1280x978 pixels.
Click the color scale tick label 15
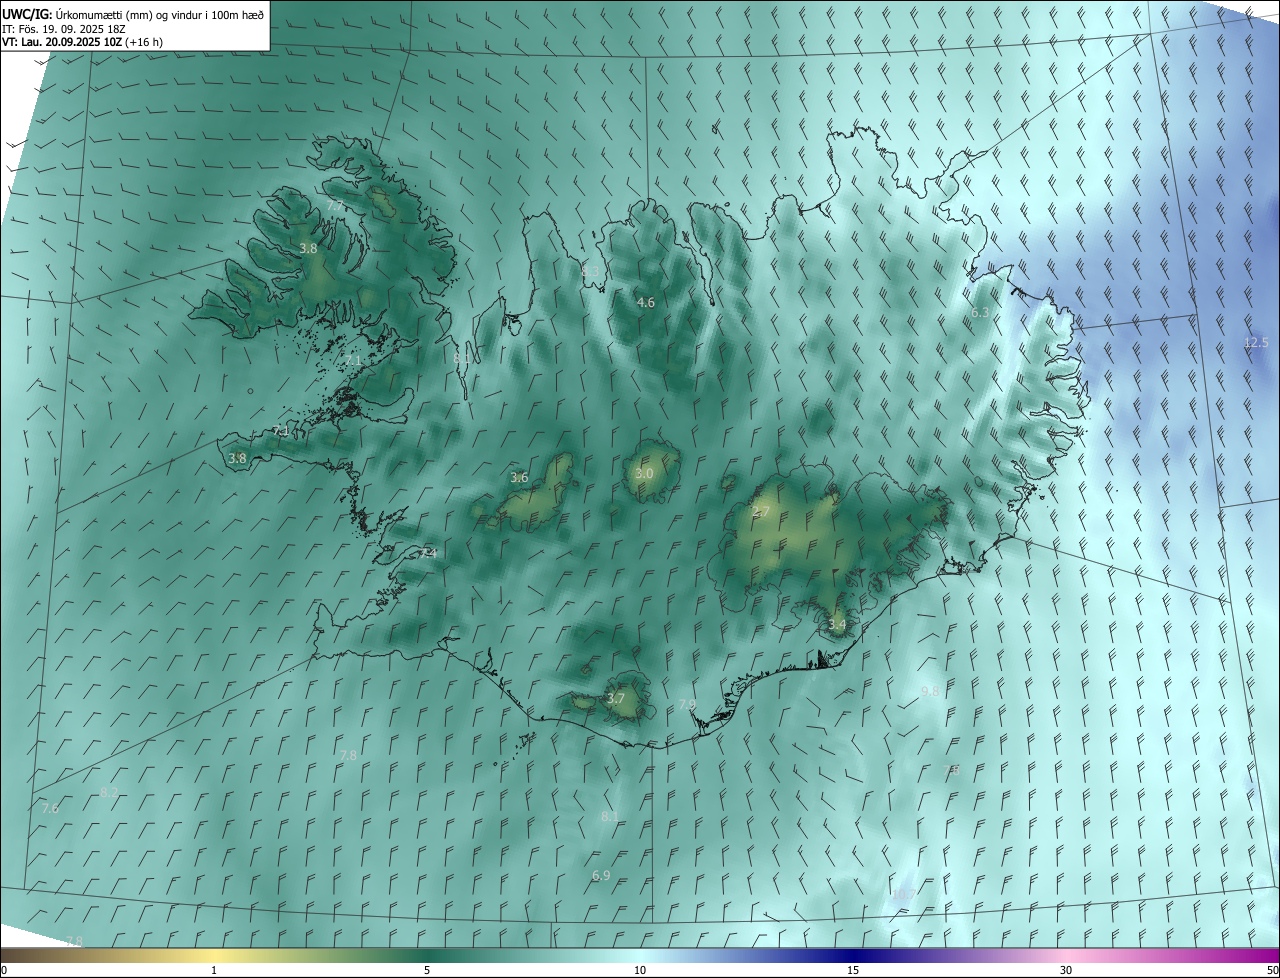(853, 970)
